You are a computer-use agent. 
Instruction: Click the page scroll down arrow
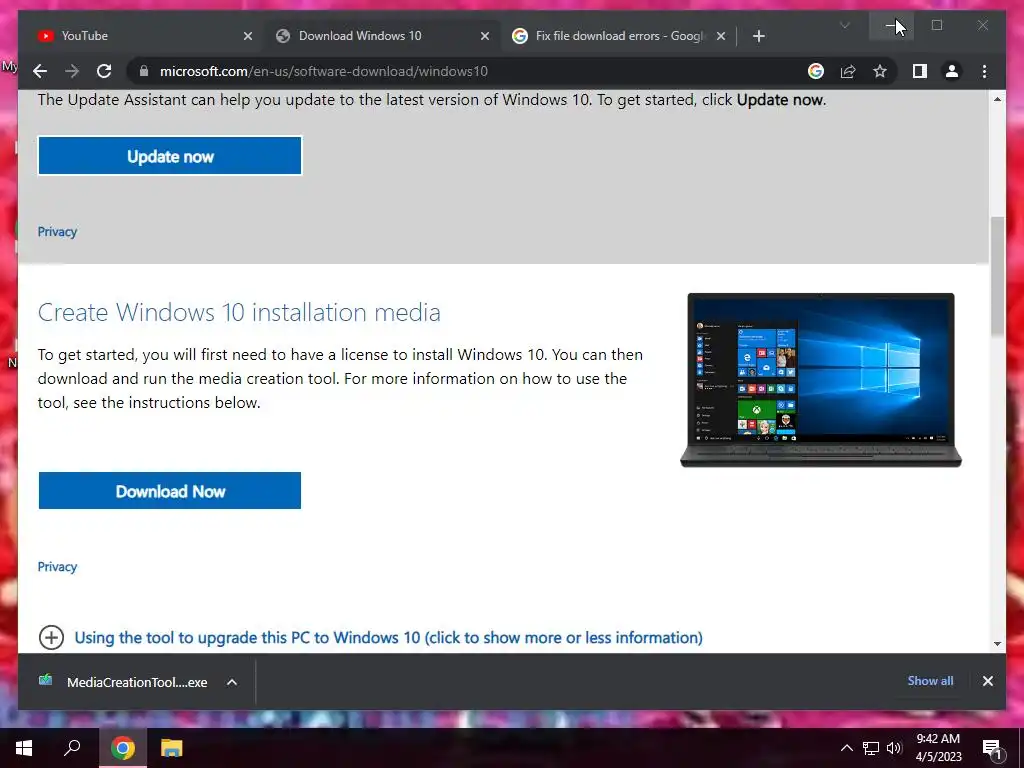click(997, 644)
